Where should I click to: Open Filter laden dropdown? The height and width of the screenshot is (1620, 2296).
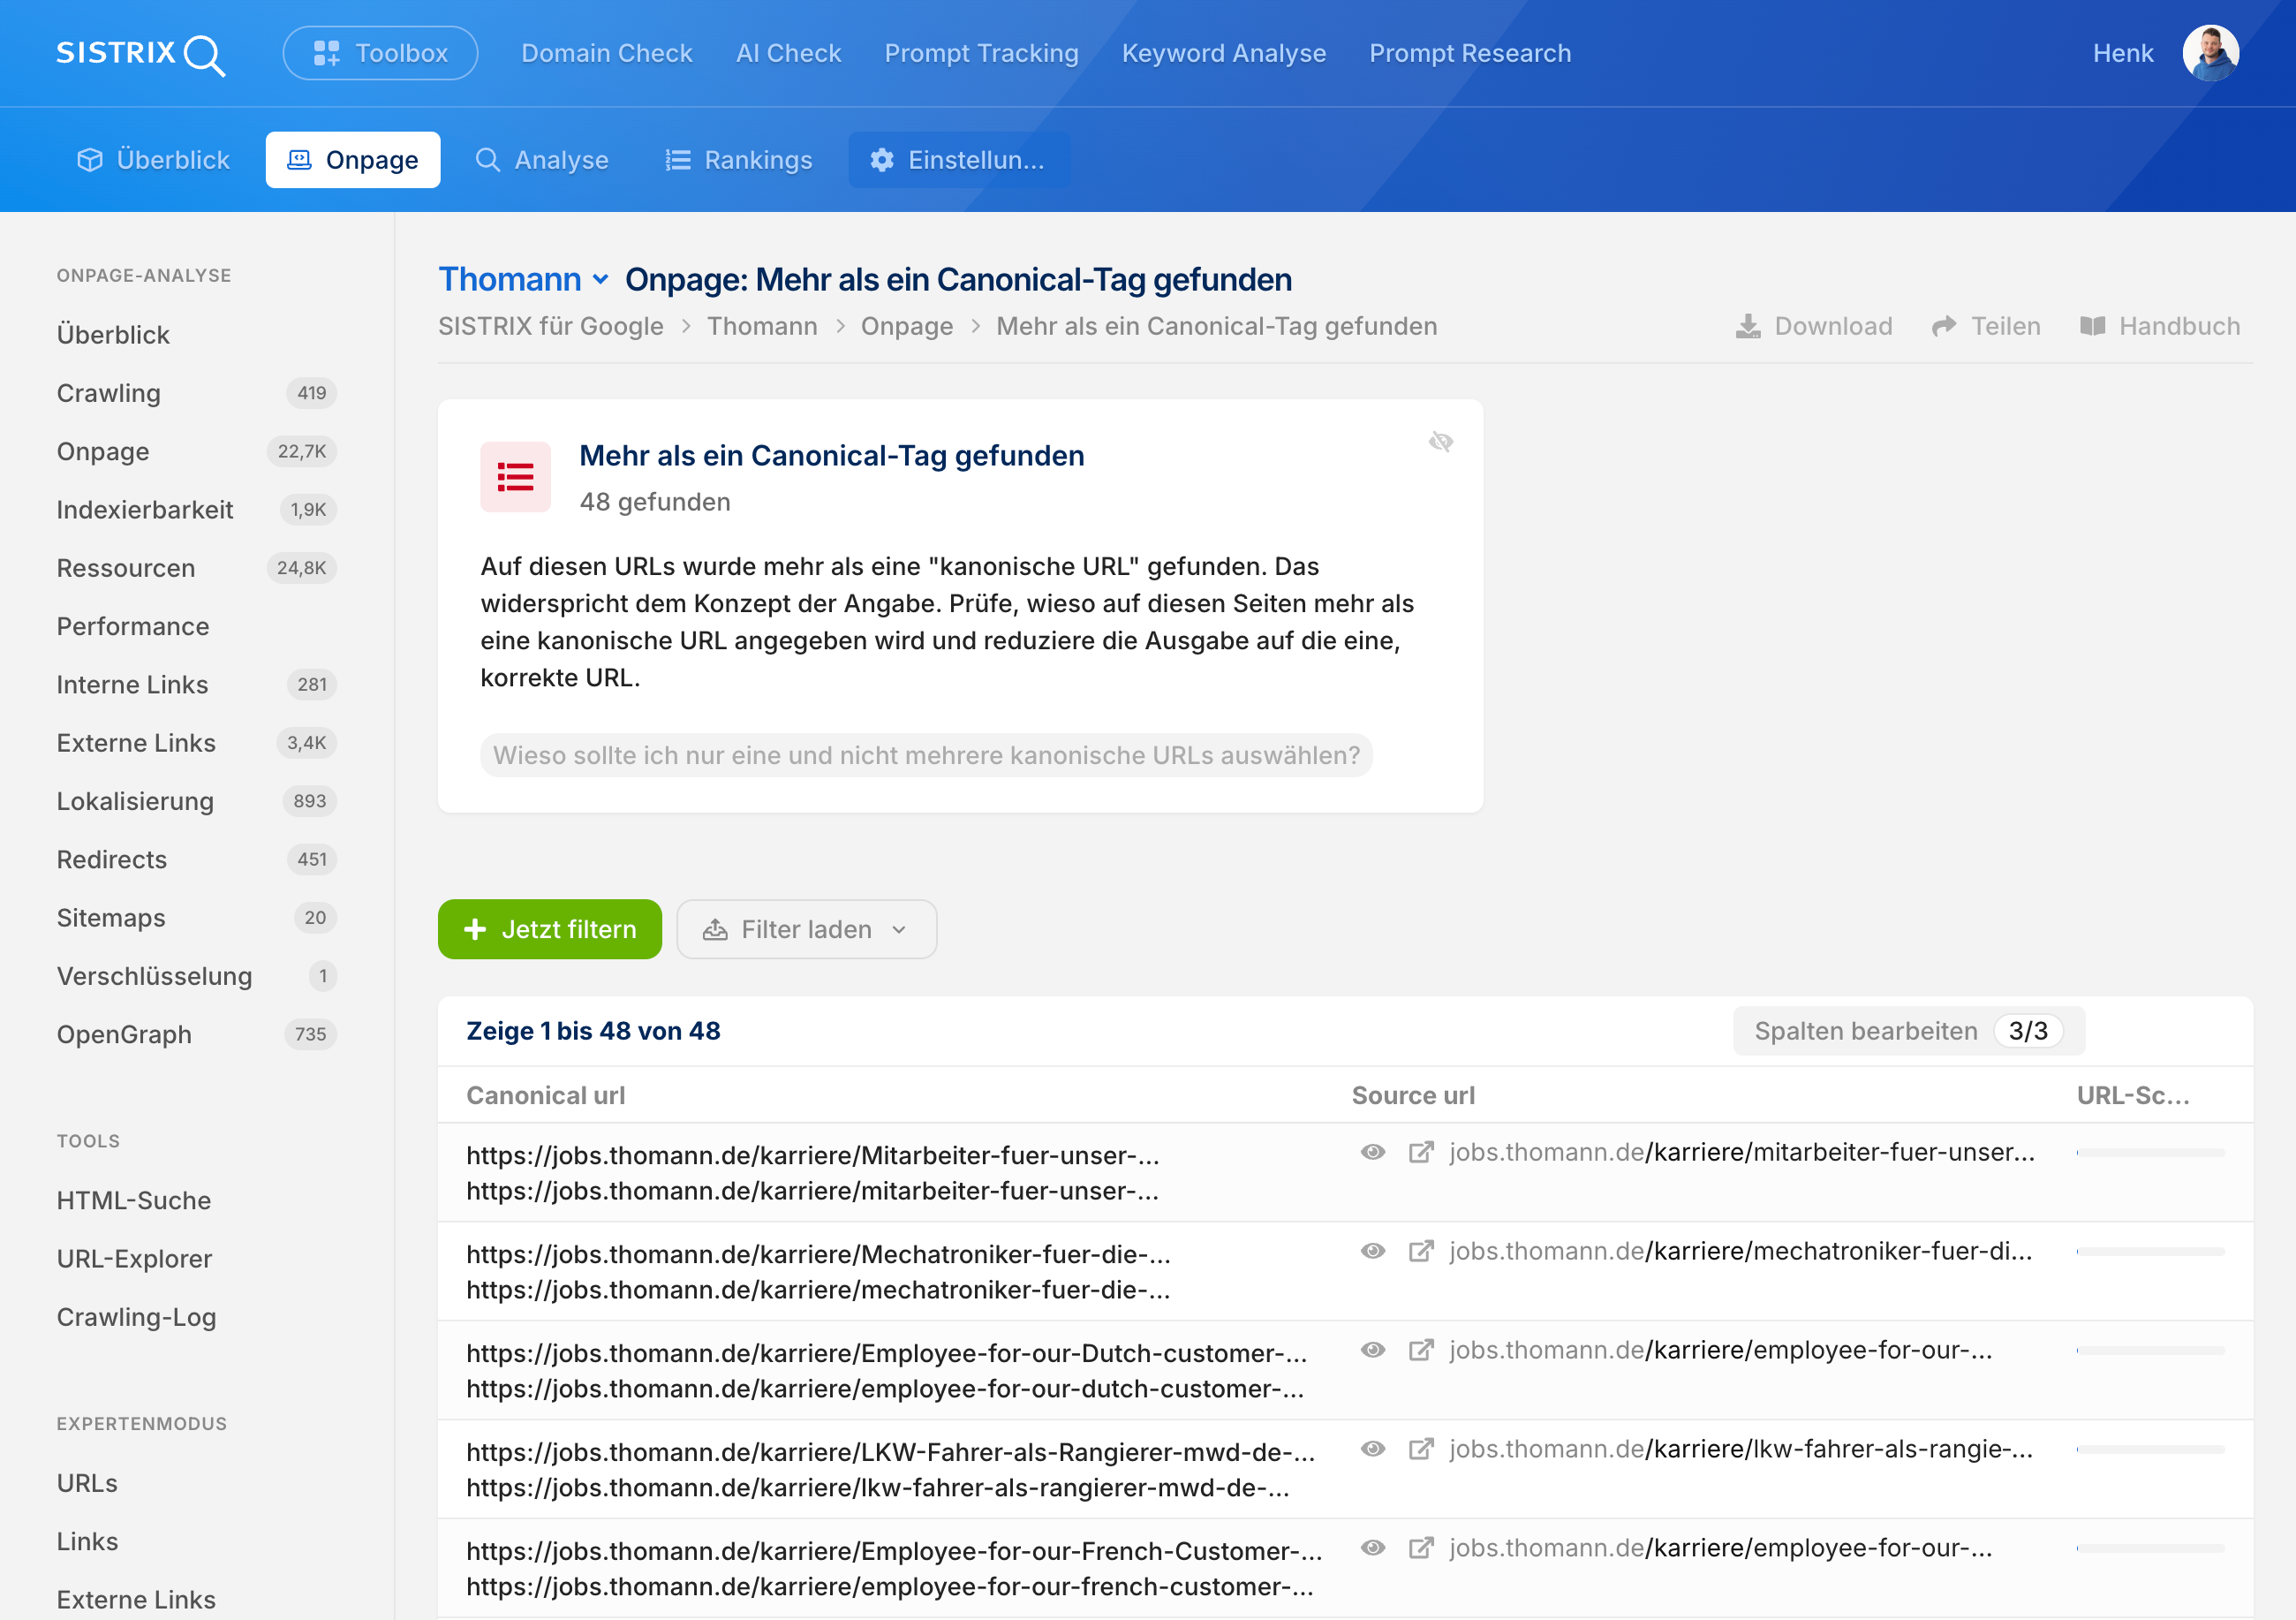point(806,929)
